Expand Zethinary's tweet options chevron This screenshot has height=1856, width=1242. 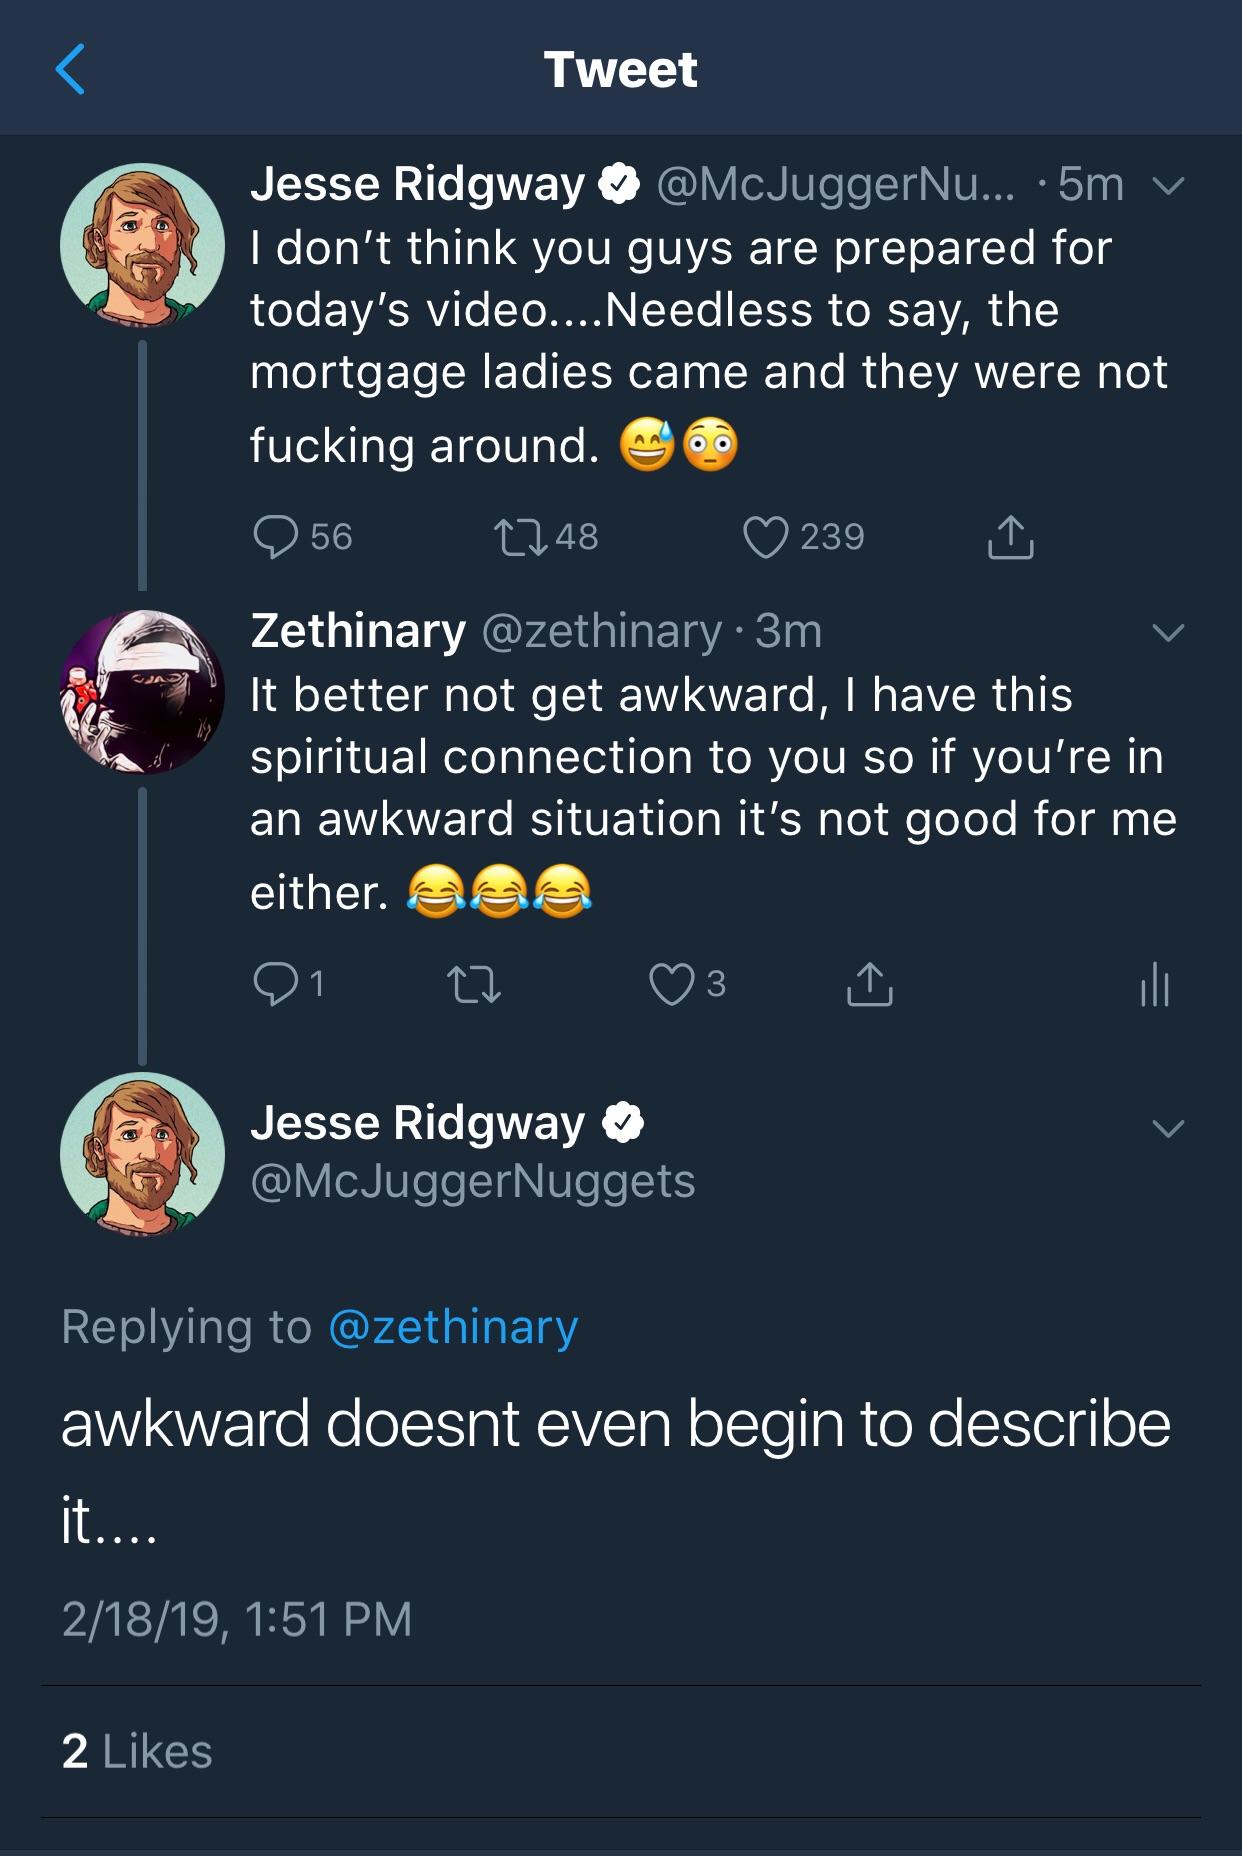pyautogui.click(x=1168, y=634)
